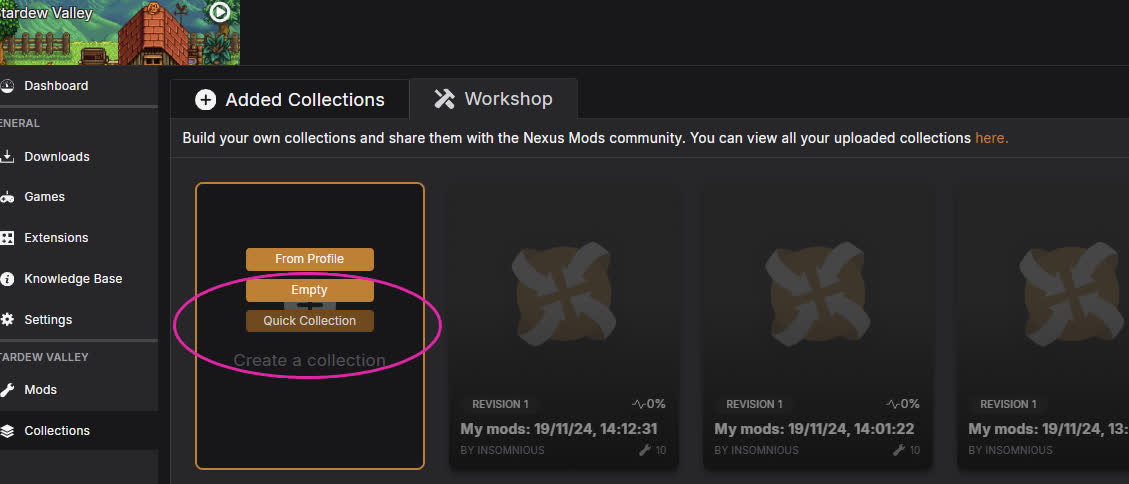Open the Extensions page
Image resolution: width=1129 pixels, height=484 pixels.
(79, 238)
